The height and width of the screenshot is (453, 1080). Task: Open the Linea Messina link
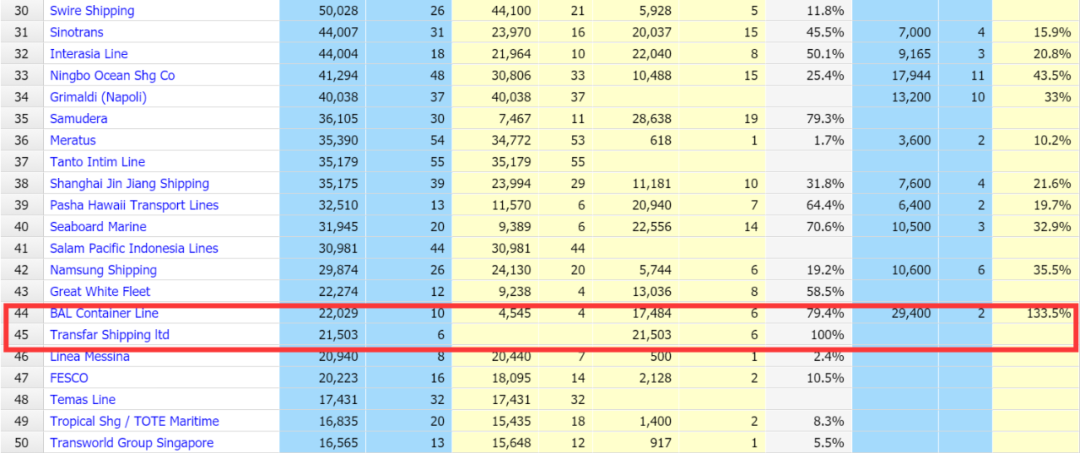(x=92, y=357)
